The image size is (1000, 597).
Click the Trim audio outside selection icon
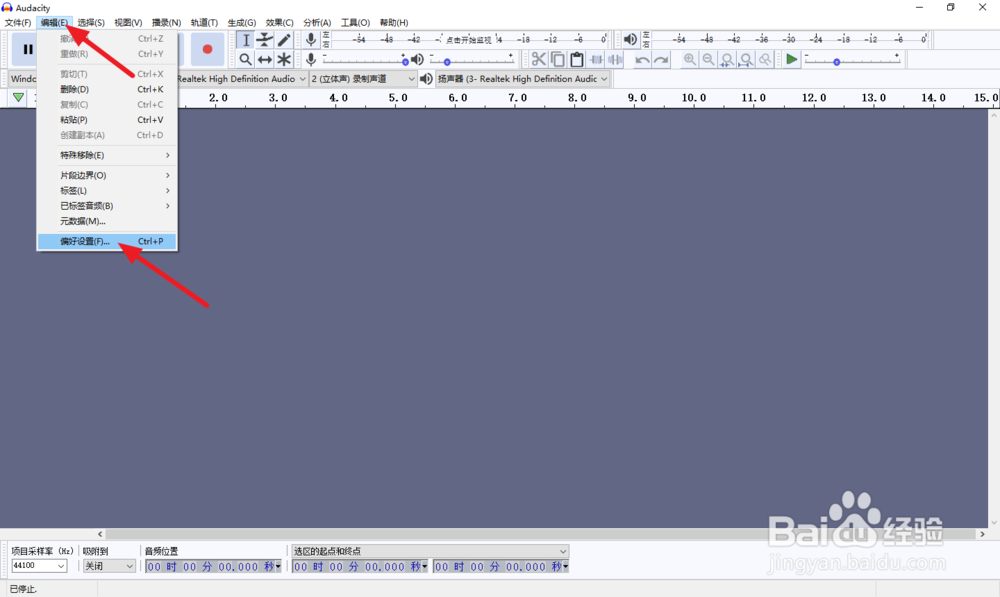pos(596,59)
